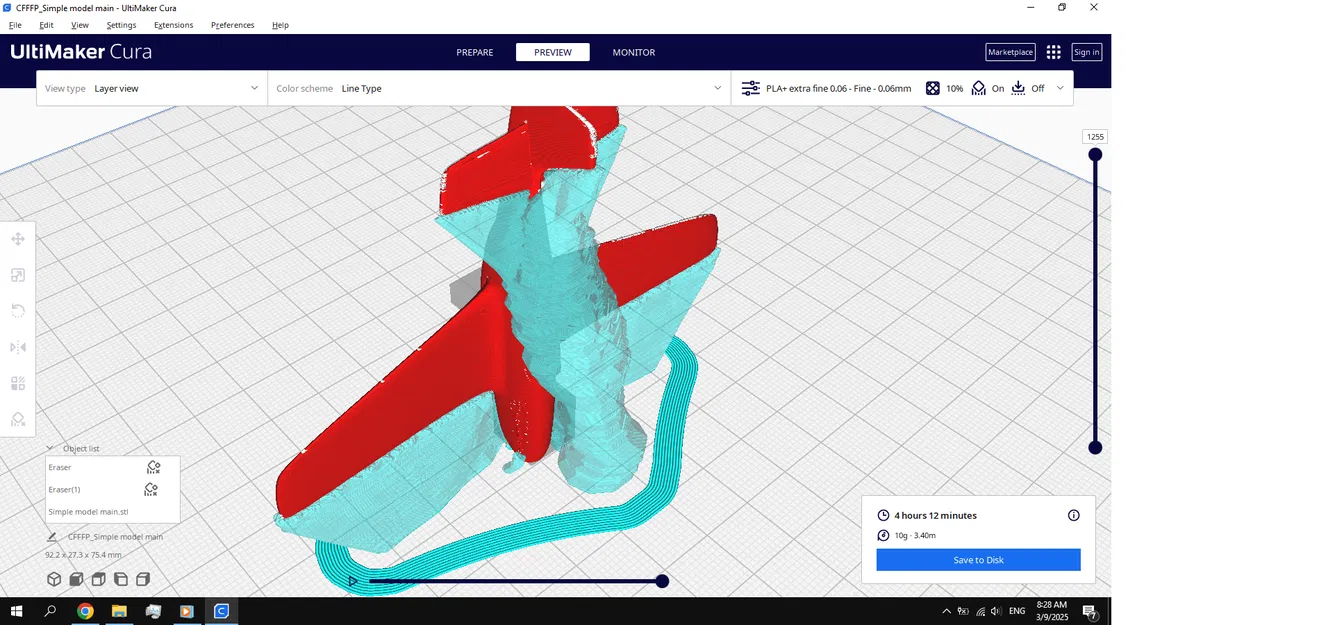
Task: Click Save to Disk button
Action: pos(978,560)
